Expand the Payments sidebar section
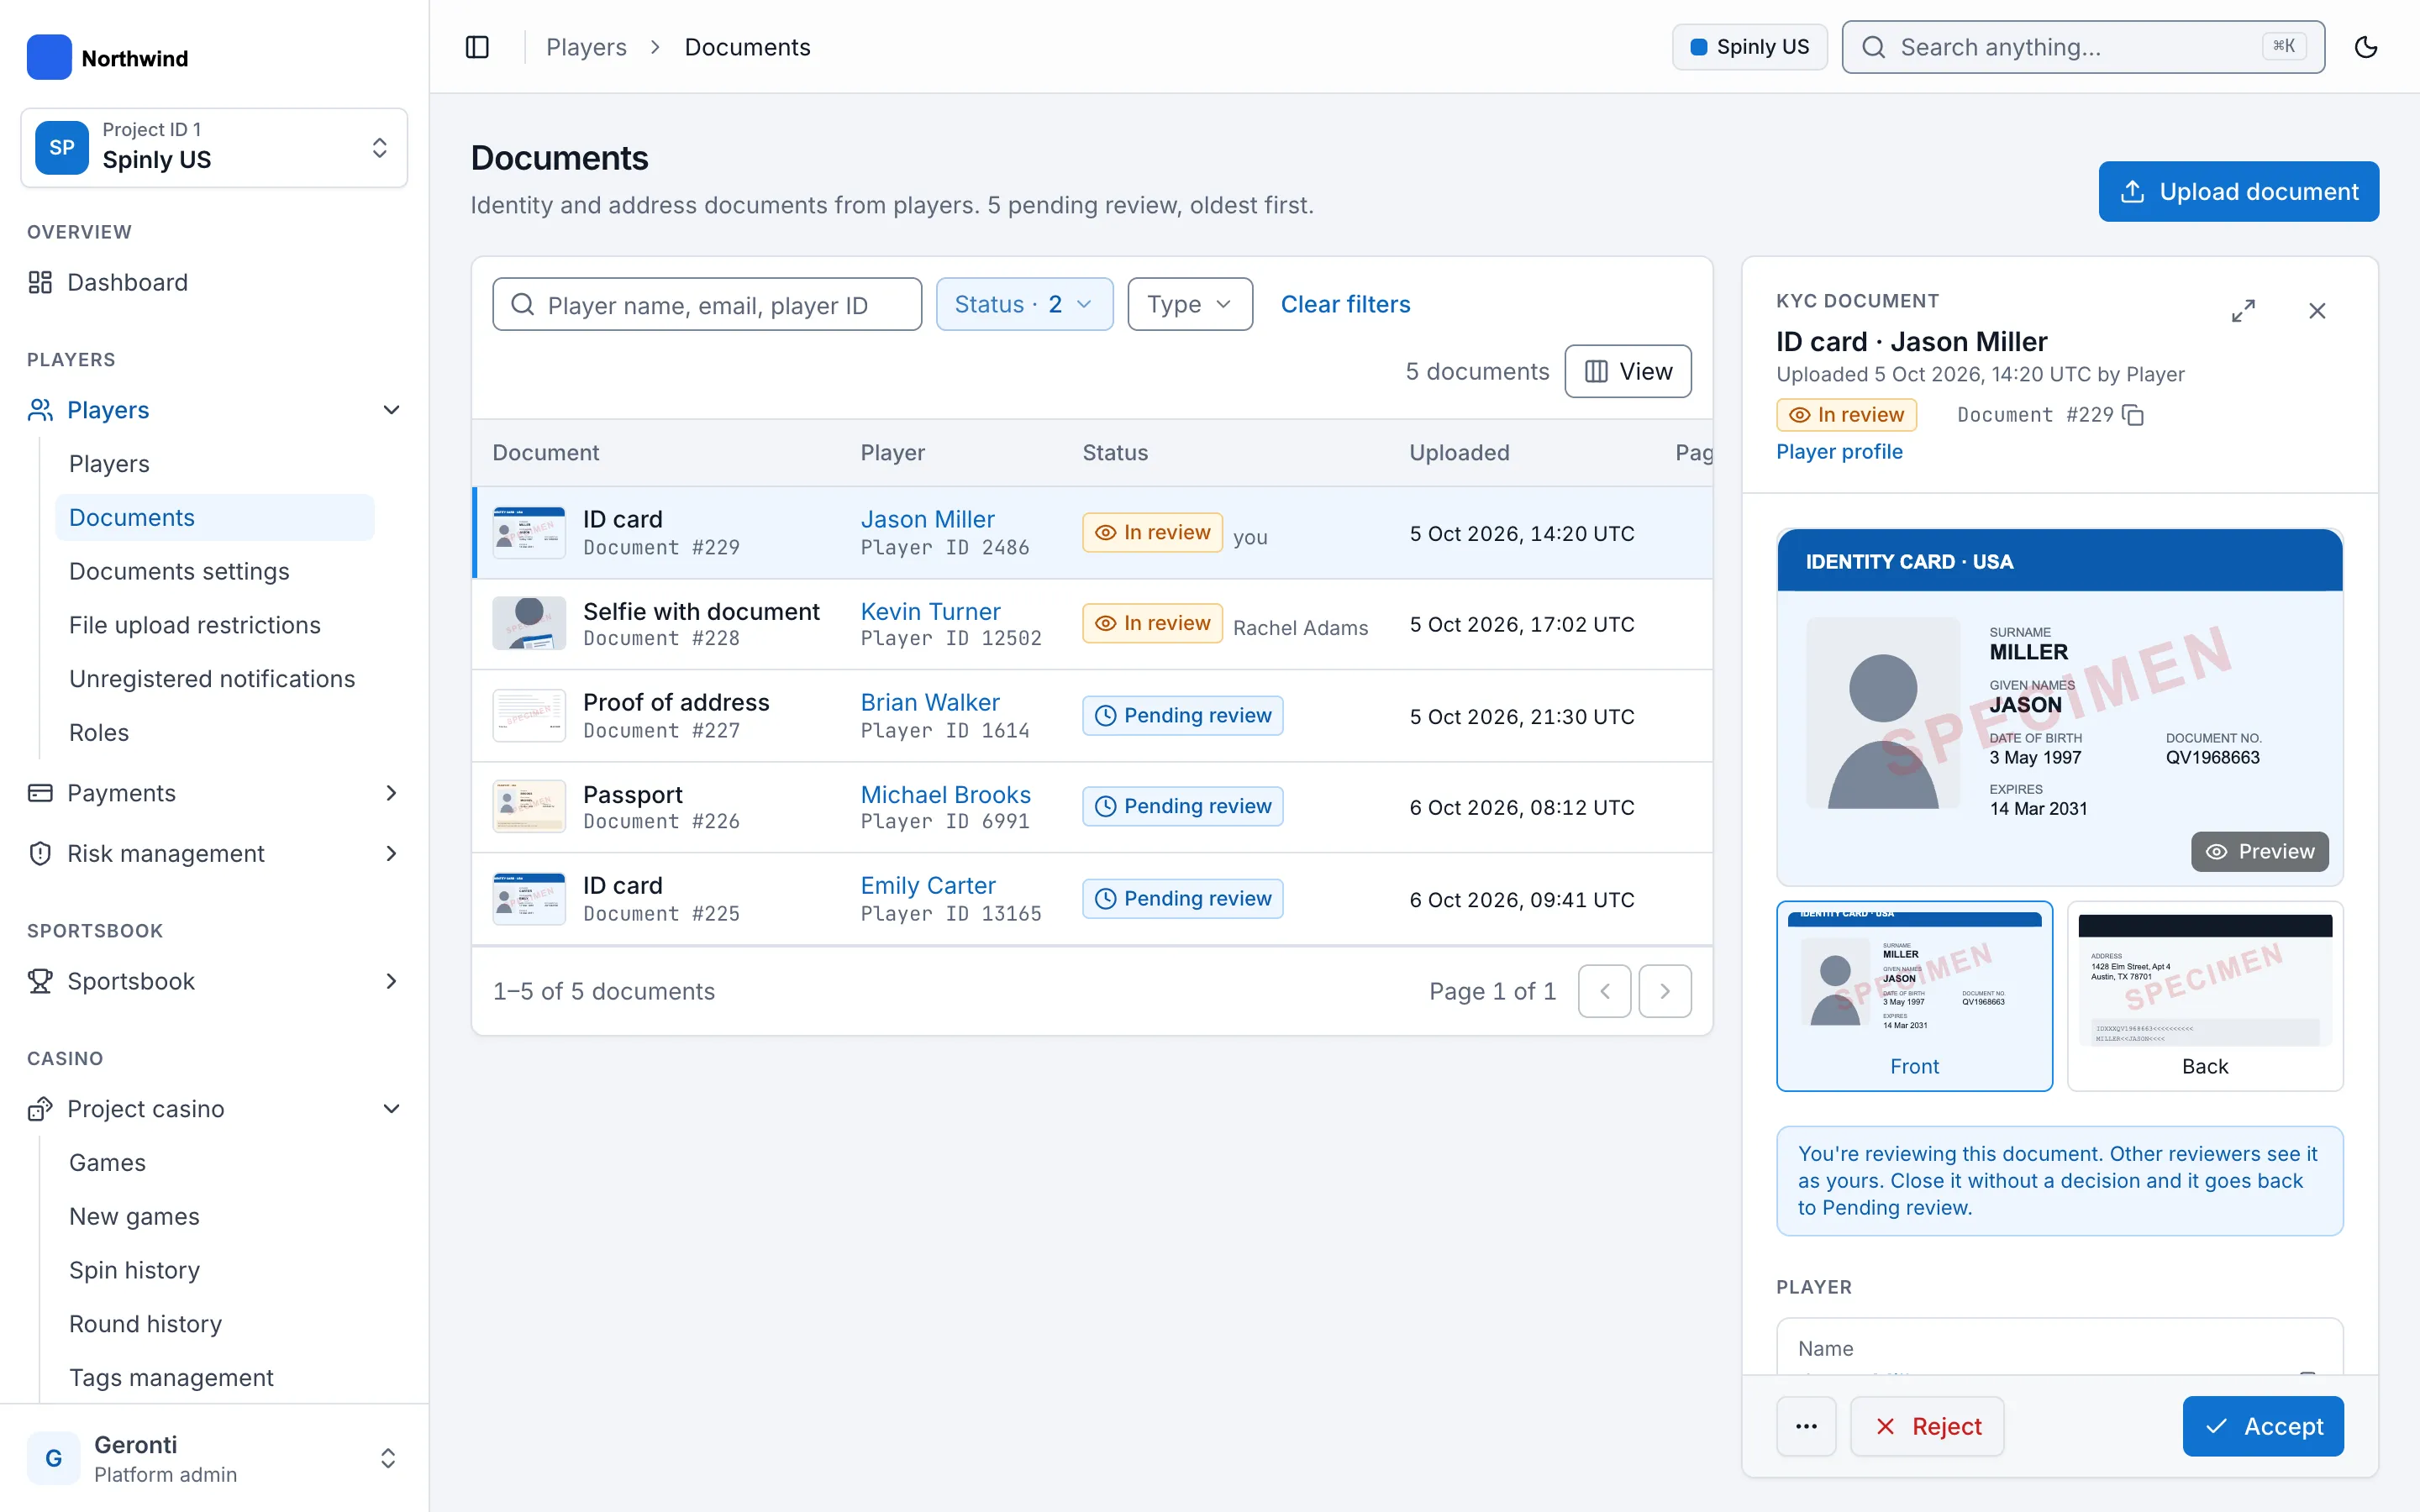The image size is (2420, 1512). (214, 793)
